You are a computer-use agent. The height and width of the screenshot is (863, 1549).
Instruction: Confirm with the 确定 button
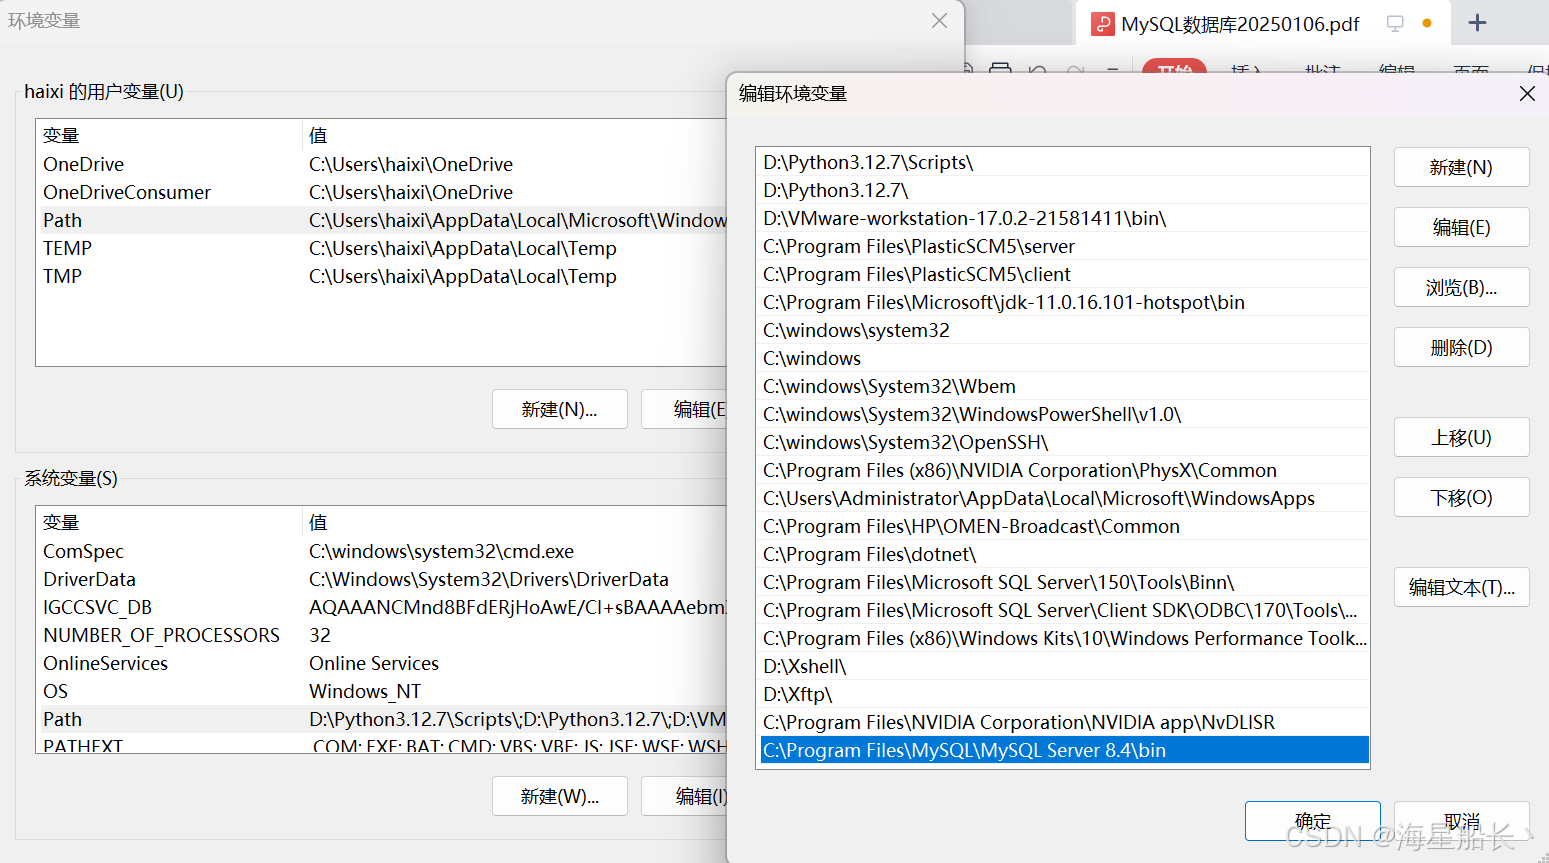tap(1312, 821)
